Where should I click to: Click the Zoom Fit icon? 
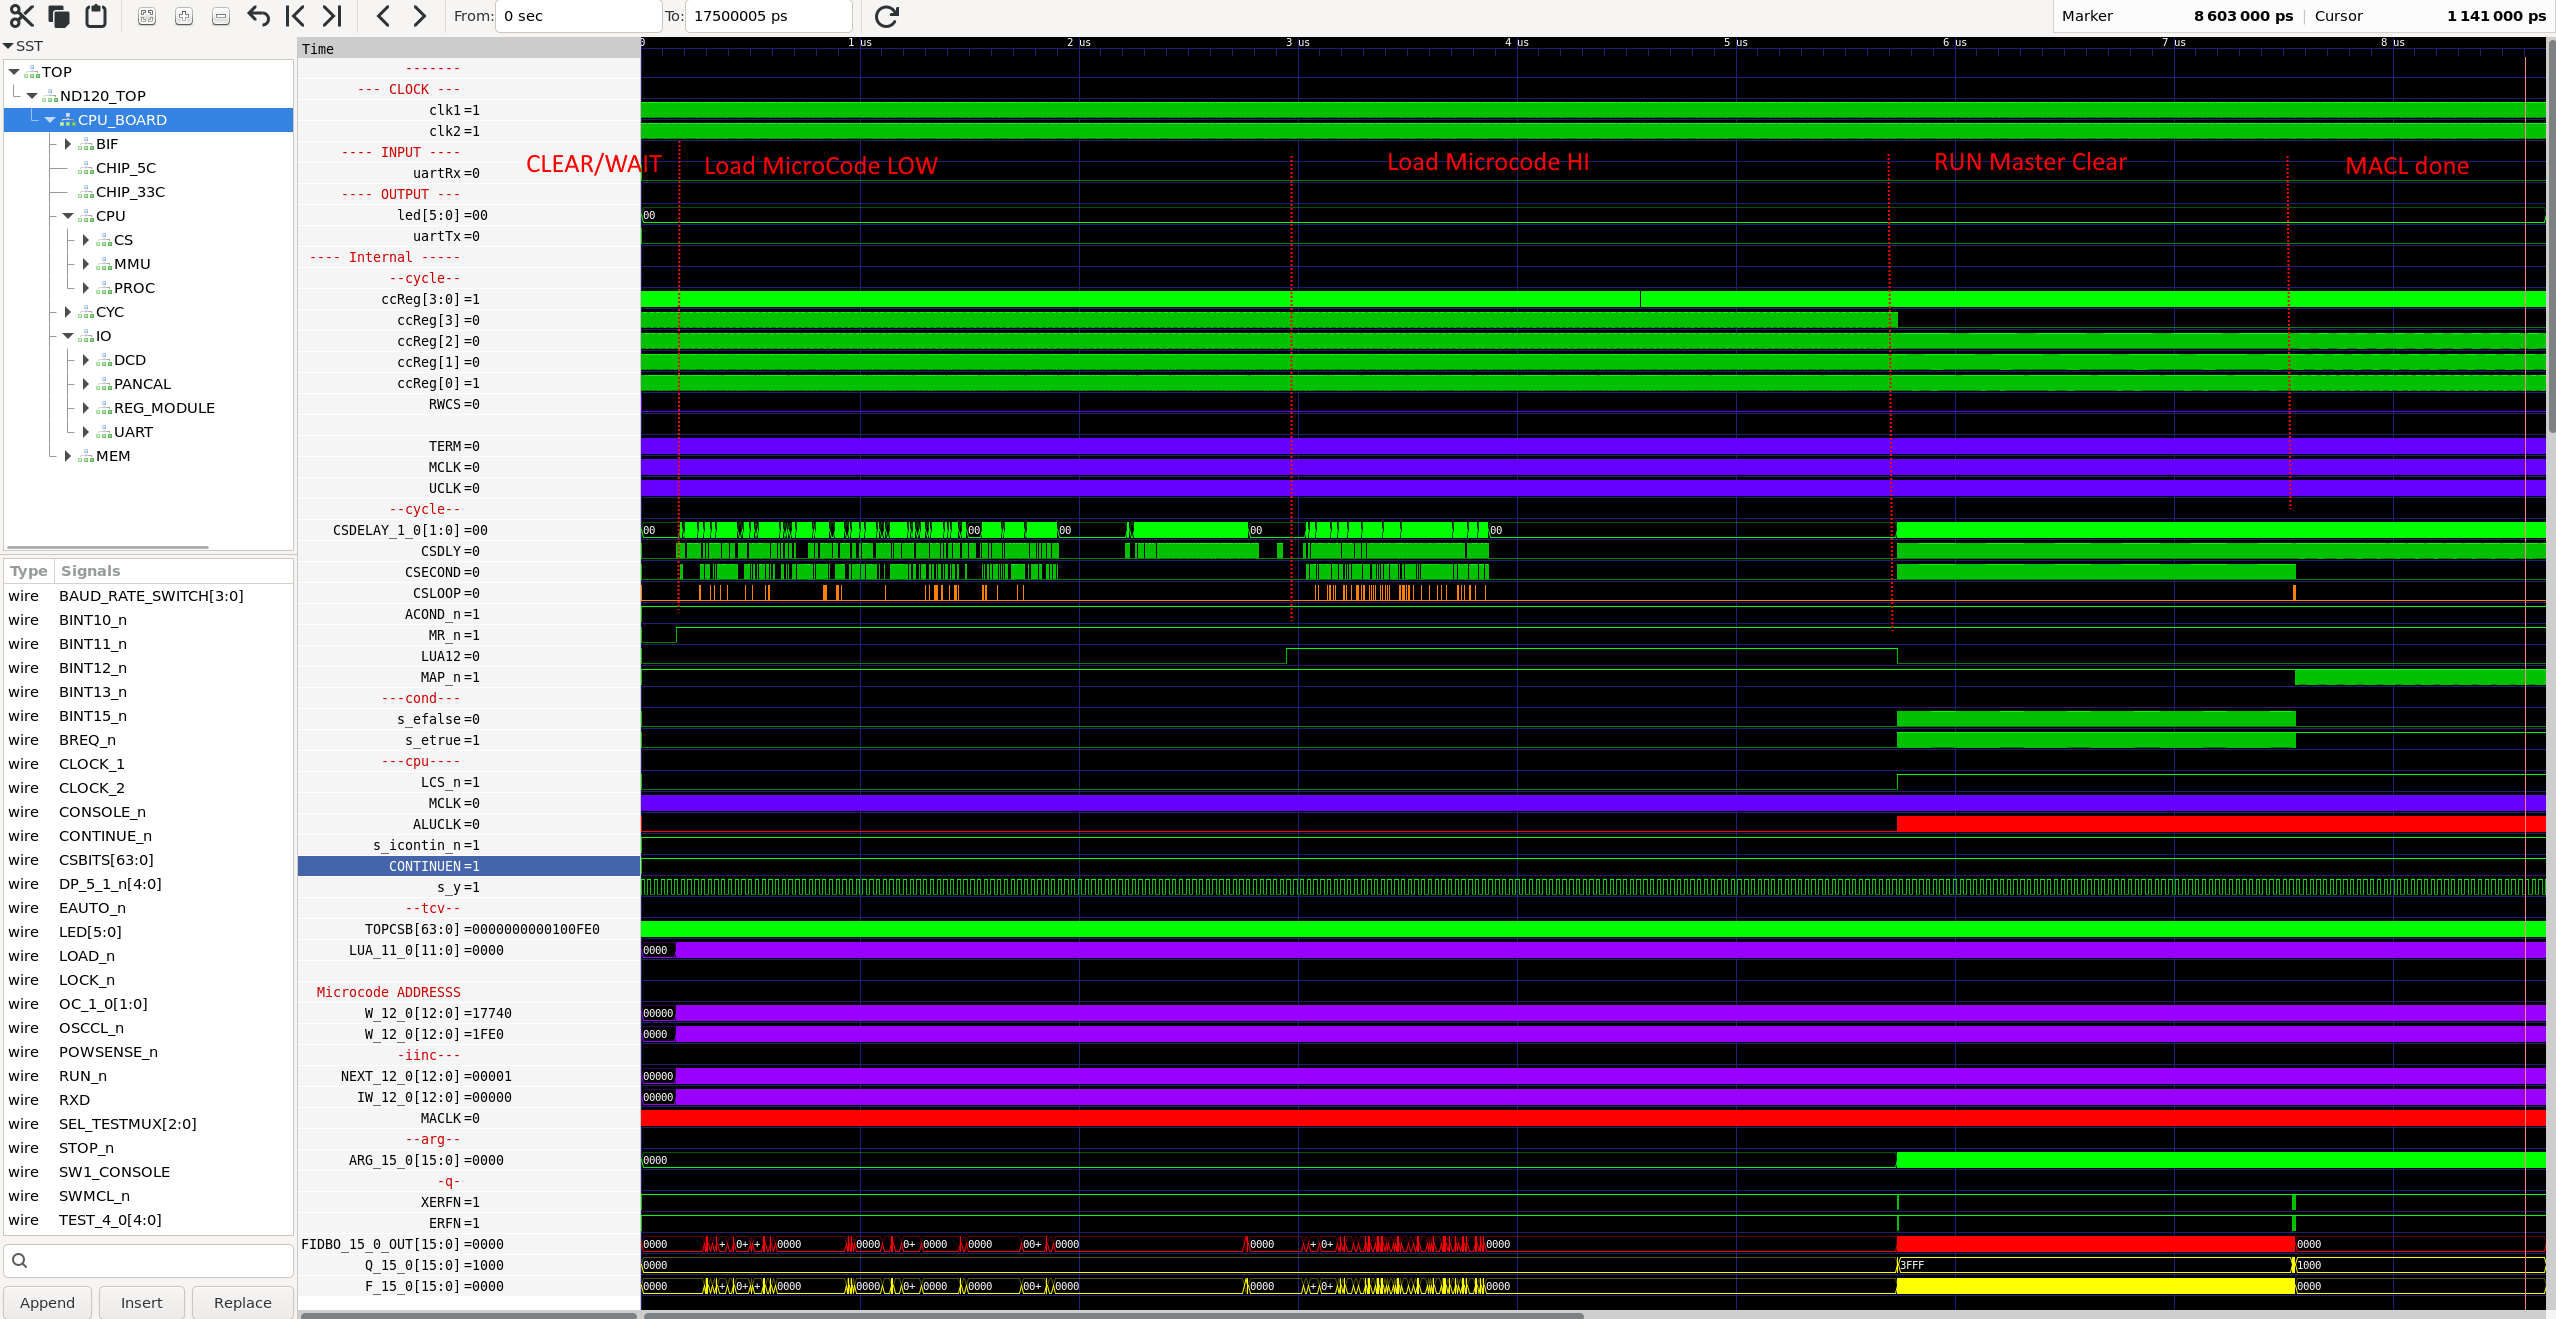(x=147, y=16)
